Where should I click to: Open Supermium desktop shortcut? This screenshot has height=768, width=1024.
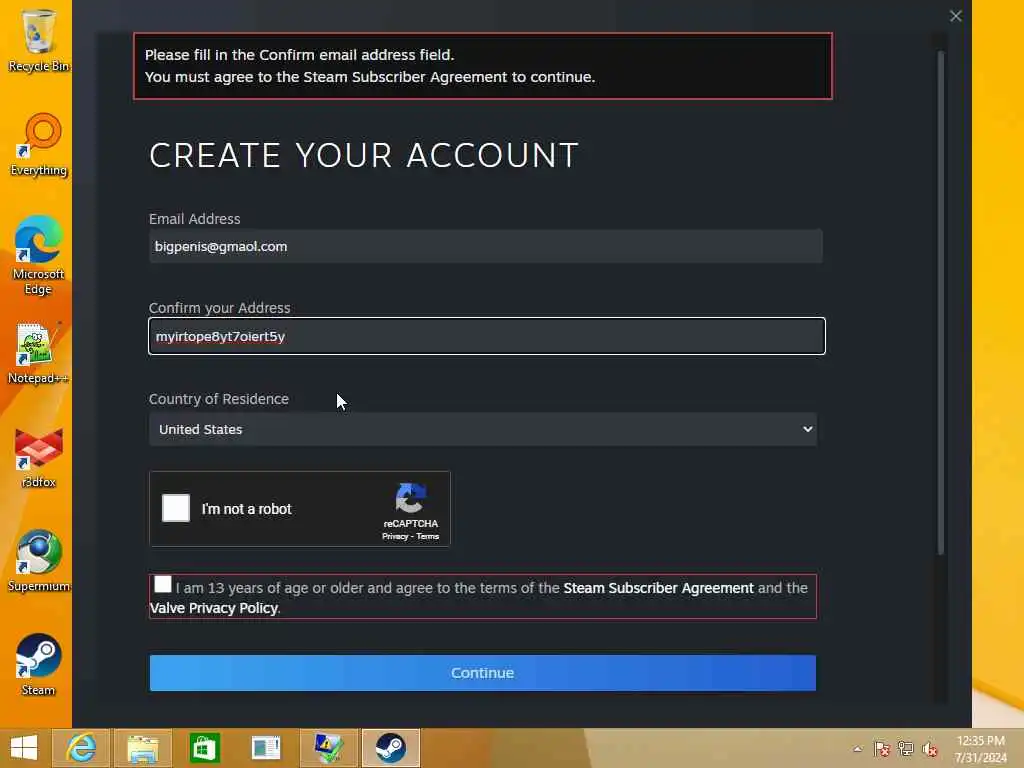click(38, 560)
